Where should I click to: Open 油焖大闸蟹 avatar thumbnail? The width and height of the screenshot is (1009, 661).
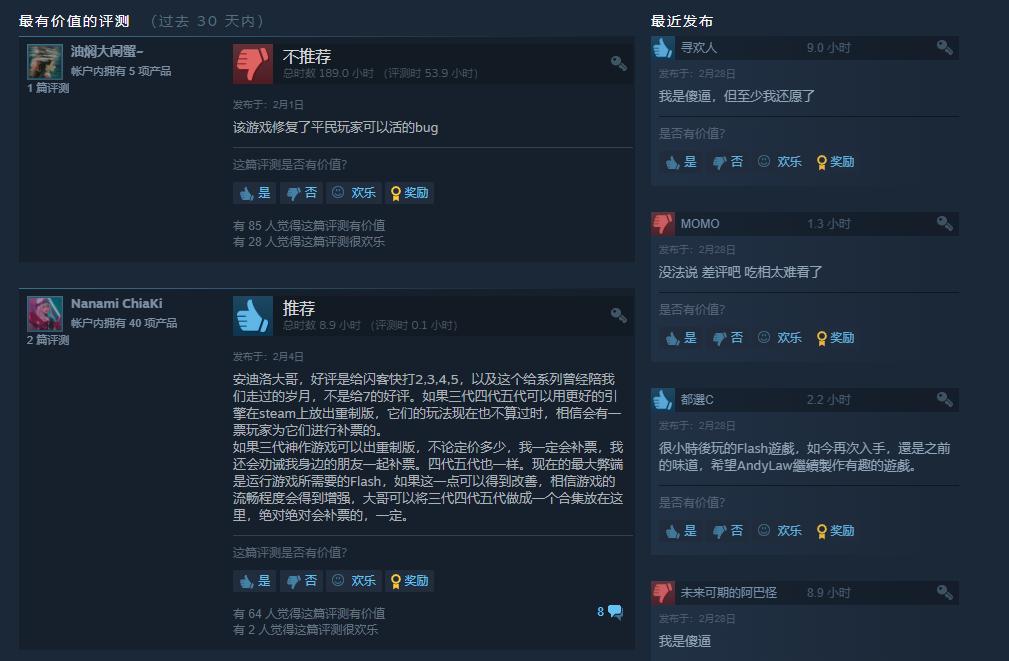(44, 62)
